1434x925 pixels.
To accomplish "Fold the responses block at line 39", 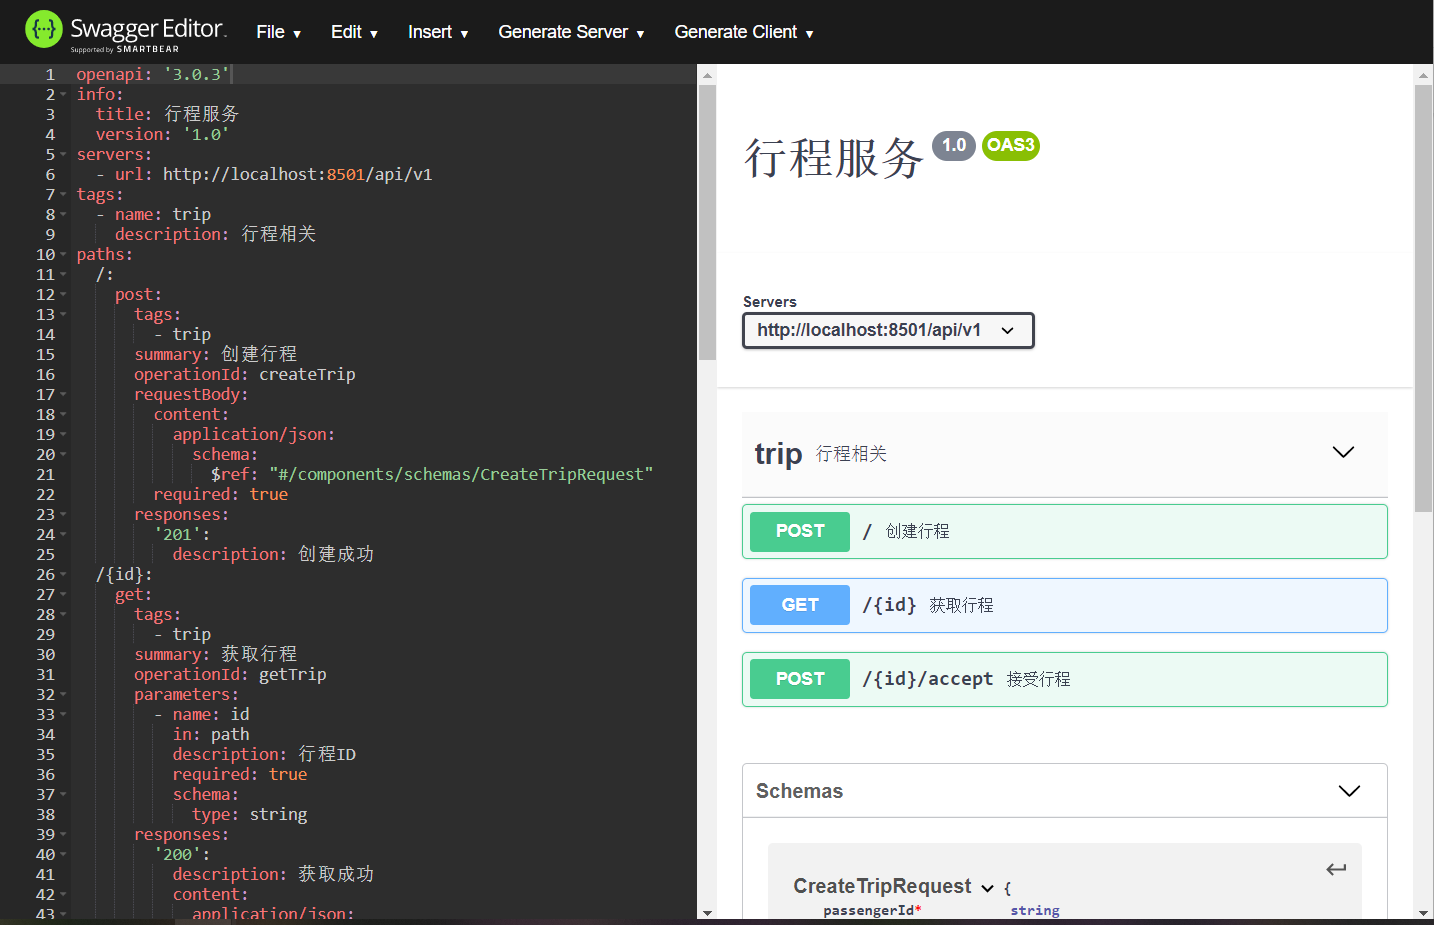I will [63, 834].
